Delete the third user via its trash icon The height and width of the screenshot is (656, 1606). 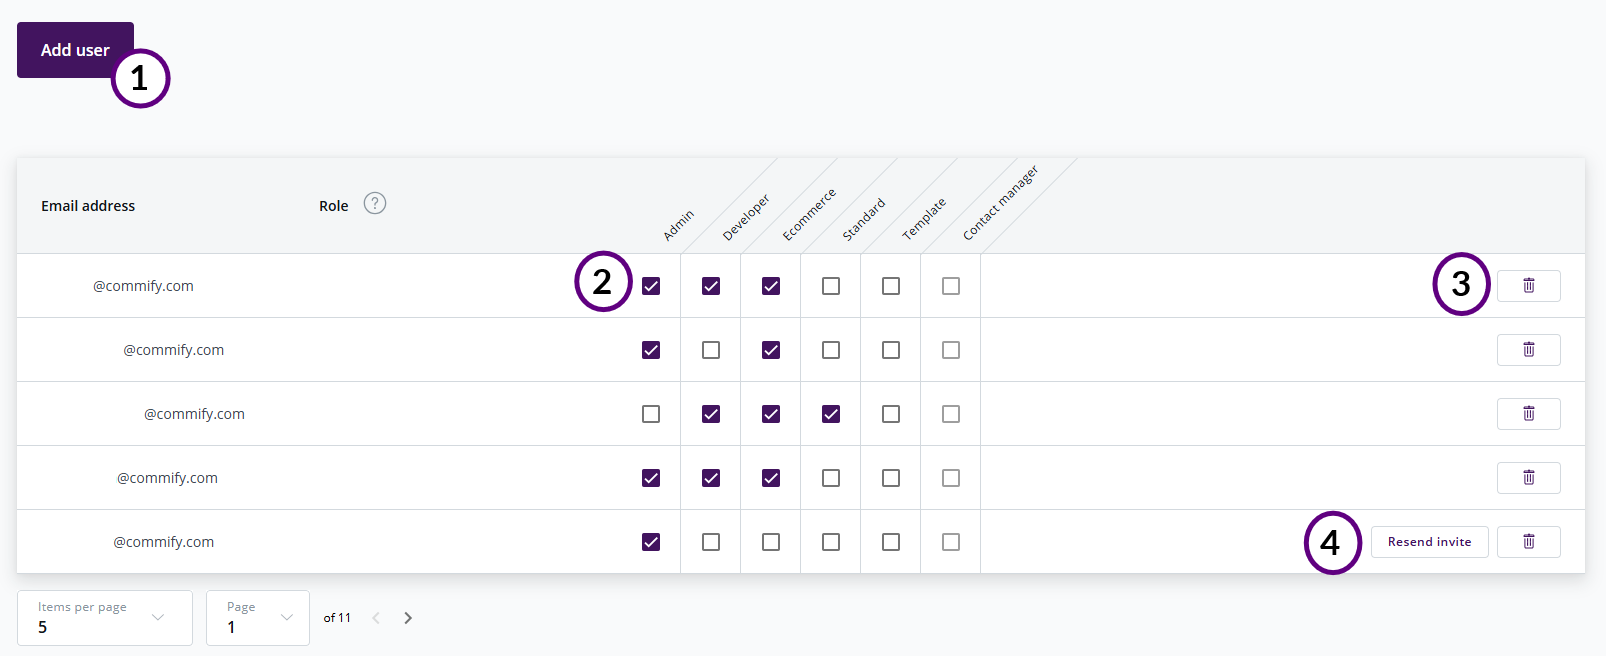1528,413
